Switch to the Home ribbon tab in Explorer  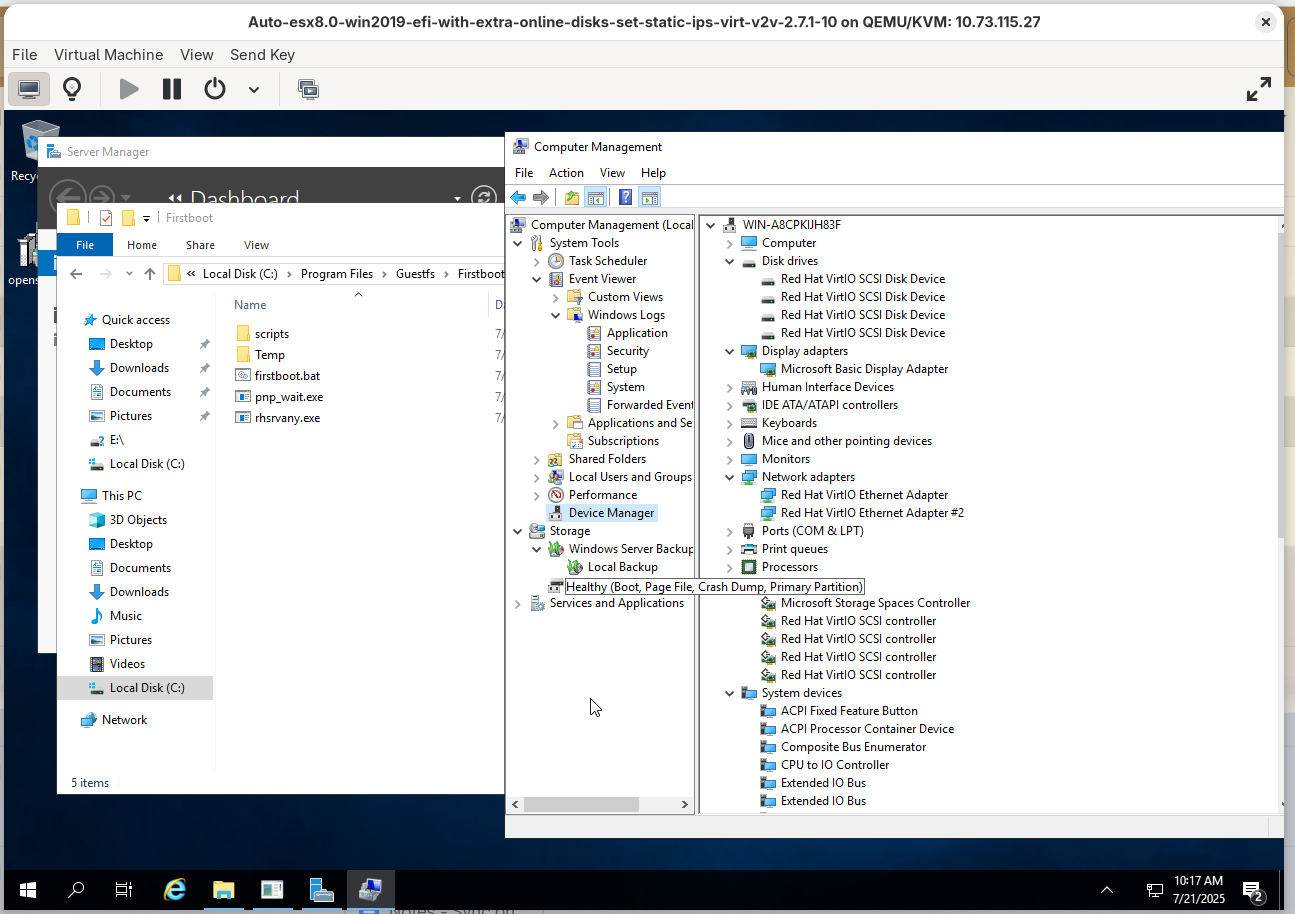142,245
